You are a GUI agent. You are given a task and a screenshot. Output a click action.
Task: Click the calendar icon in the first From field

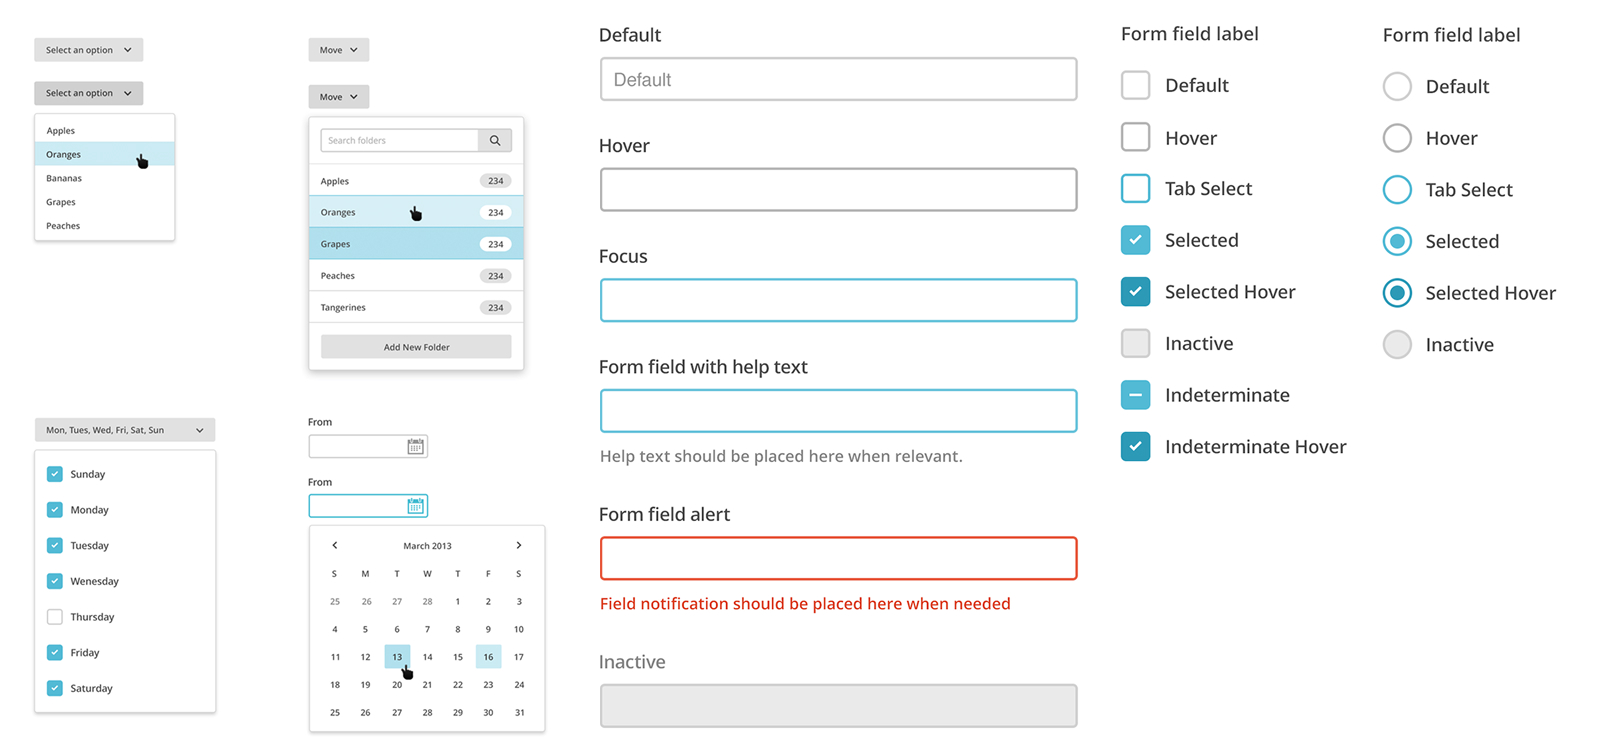(x=416, y=447)
